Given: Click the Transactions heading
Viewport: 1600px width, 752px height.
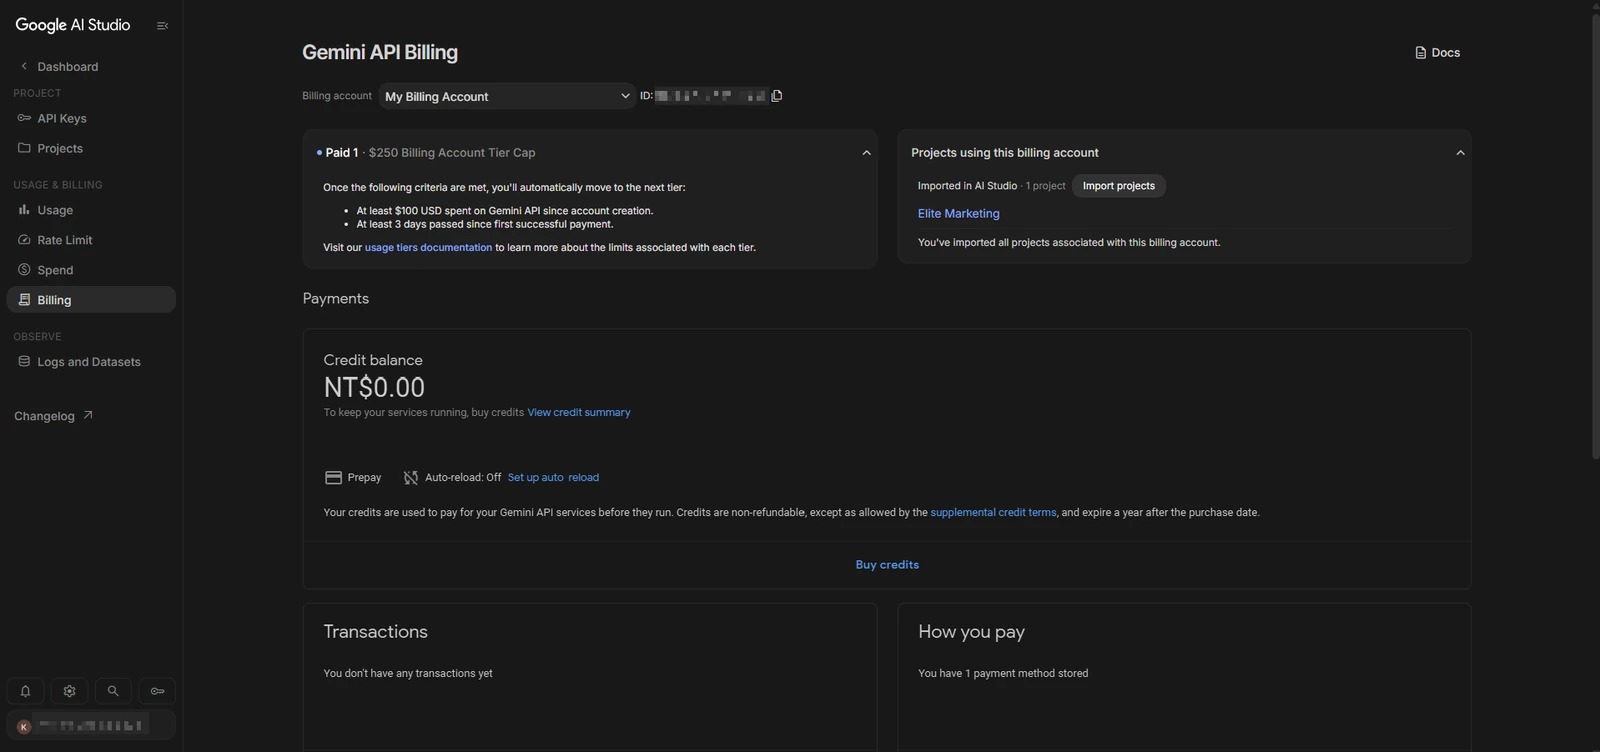Looking at the screenshot, I should (x=376, y=632).
